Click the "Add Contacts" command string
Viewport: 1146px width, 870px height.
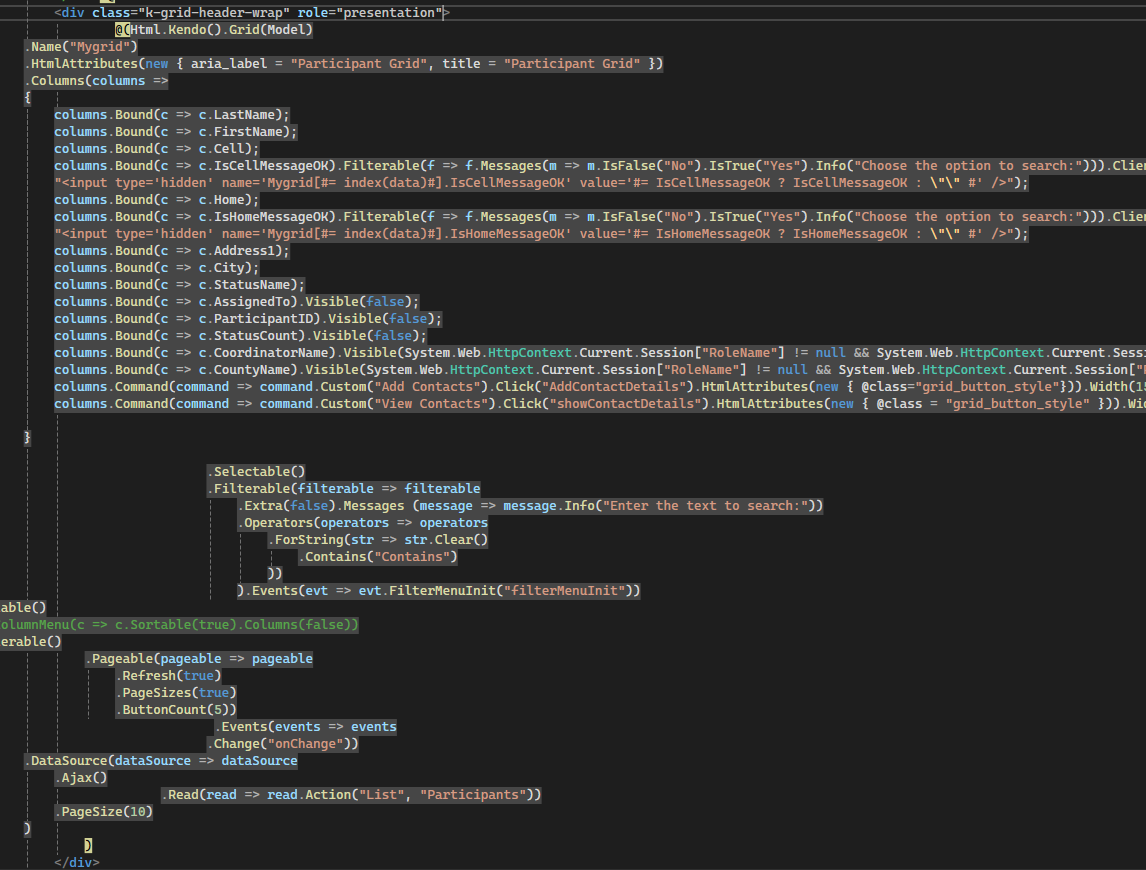pyautogui.click(x=434, y=386)
